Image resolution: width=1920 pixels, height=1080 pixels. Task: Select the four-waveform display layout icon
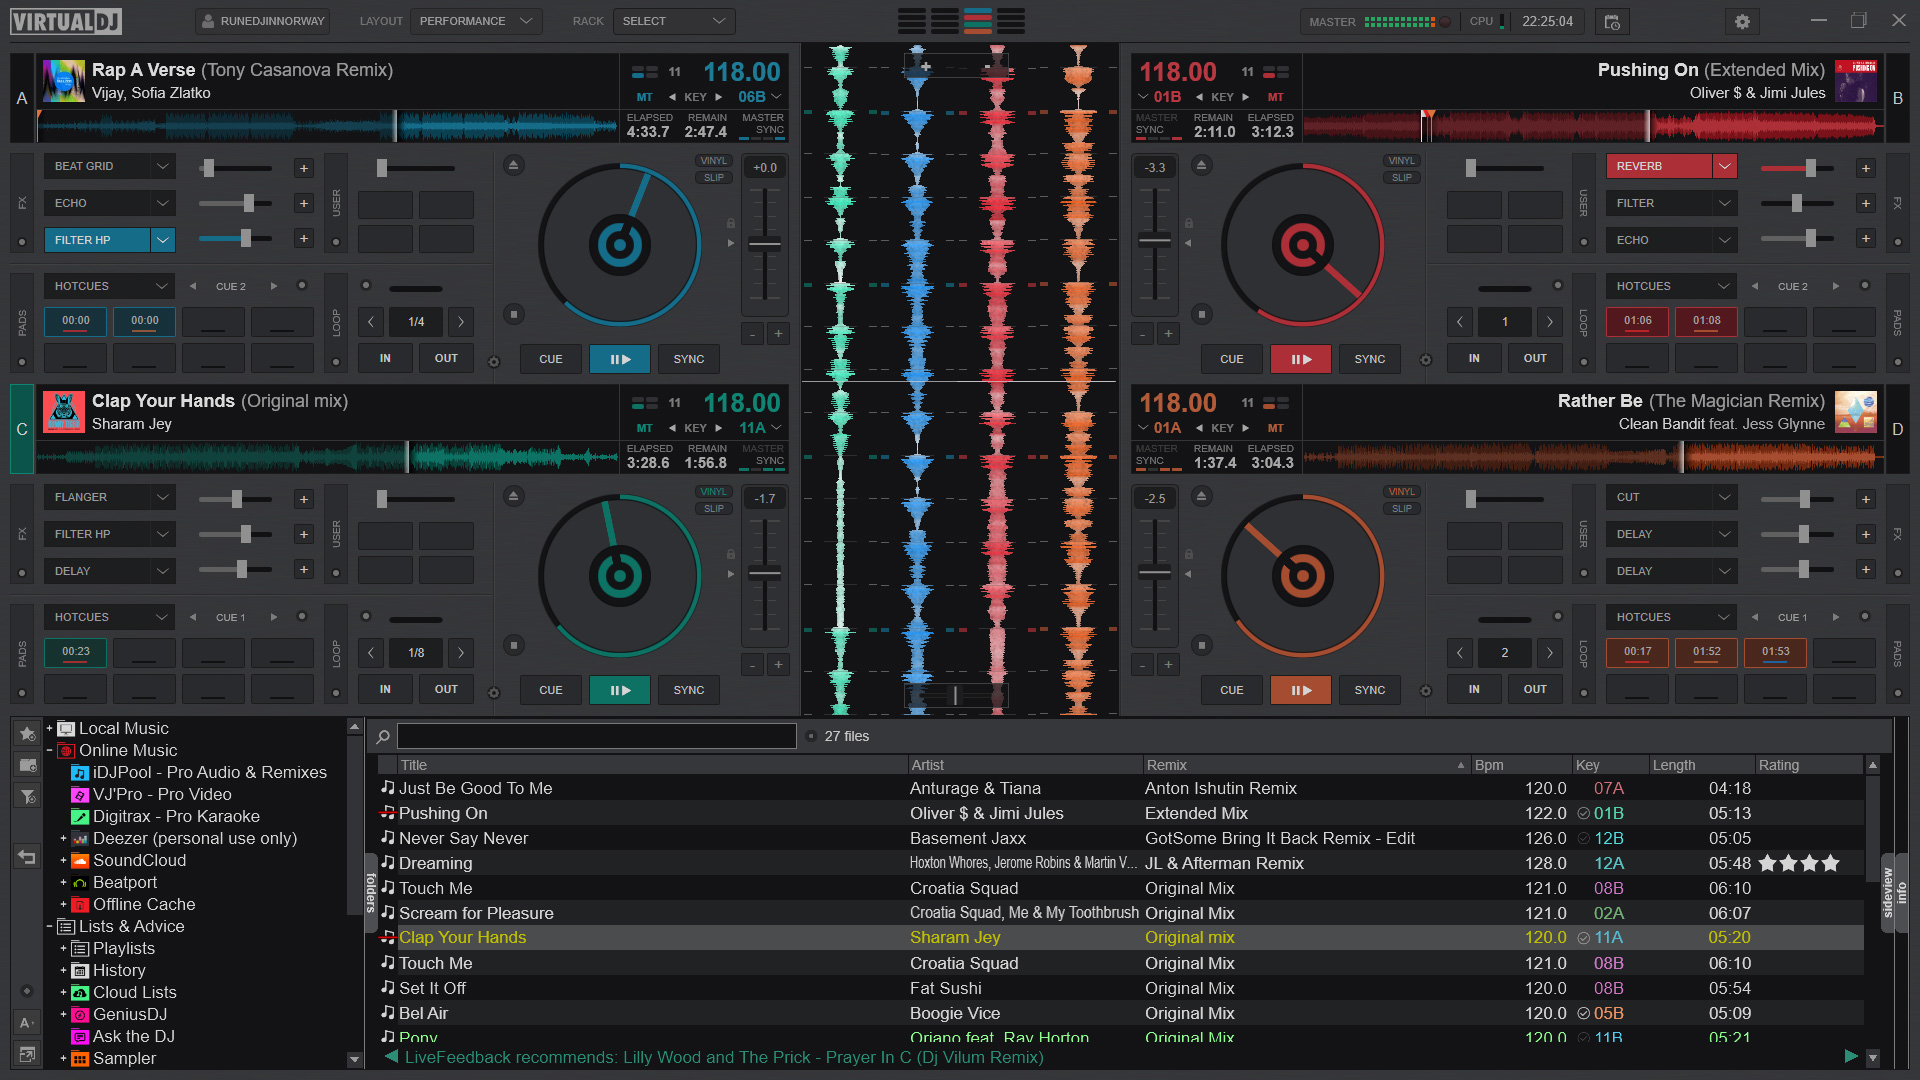(x=978, y=21)
